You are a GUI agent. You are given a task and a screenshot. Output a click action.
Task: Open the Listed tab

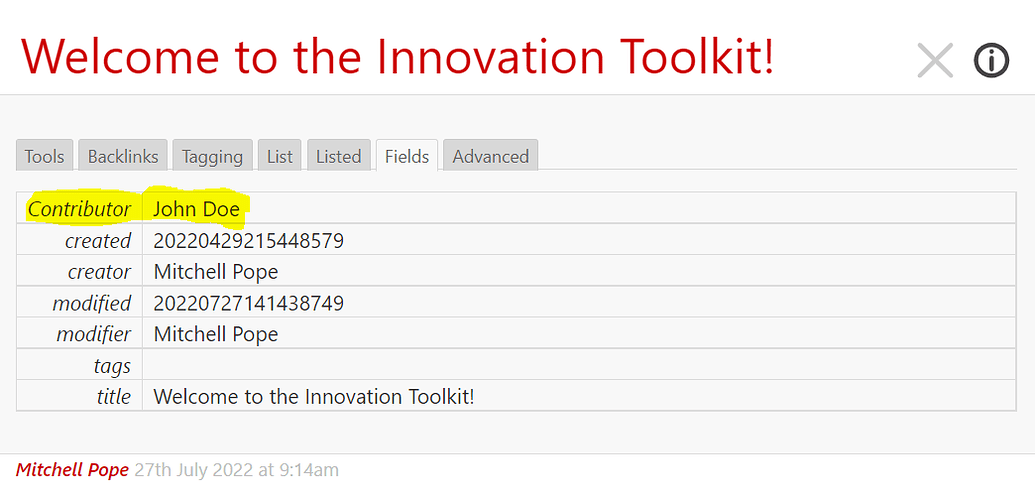pyautogui.click(x=339, y=156)
